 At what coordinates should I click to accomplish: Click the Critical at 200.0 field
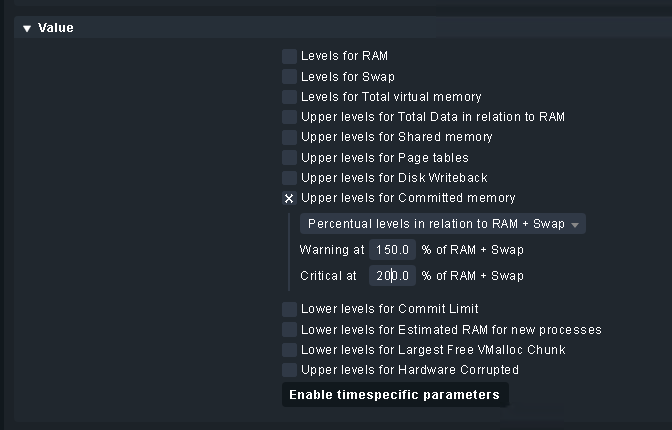coord(392,275)
